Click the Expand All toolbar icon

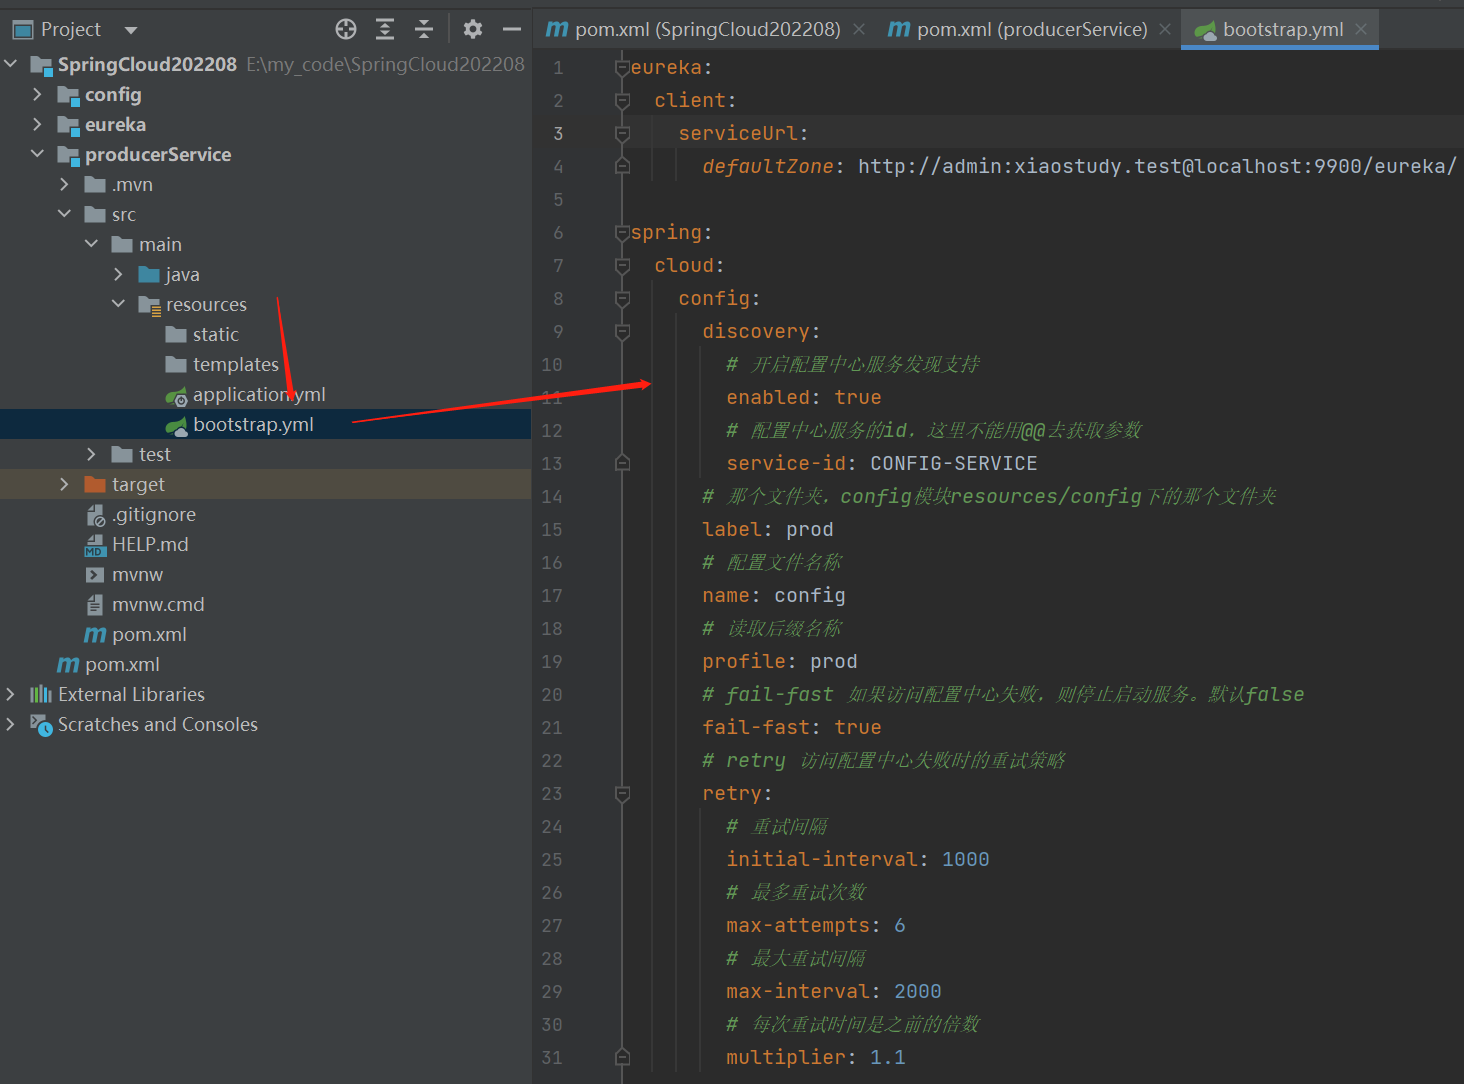[385, 29]
